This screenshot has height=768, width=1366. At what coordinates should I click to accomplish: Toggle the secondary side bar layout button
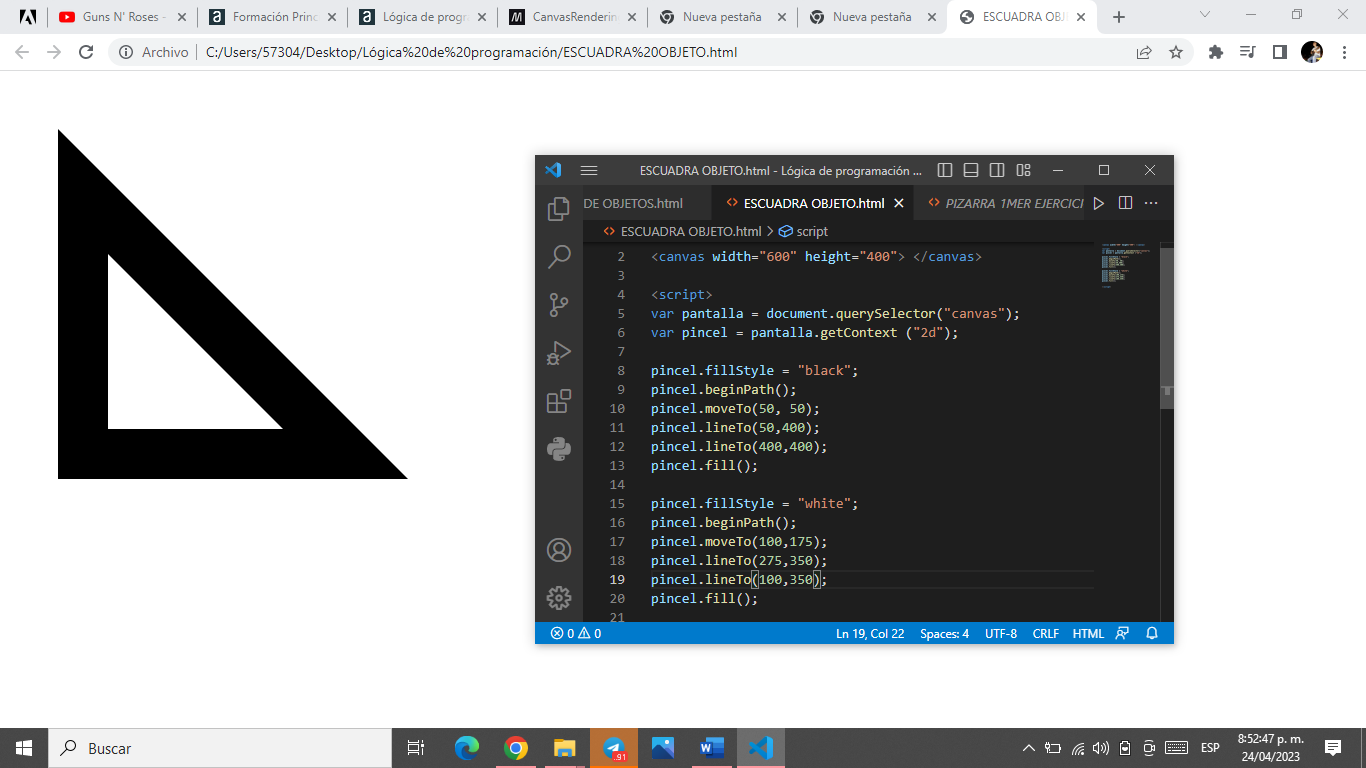[x=997, y=170]
